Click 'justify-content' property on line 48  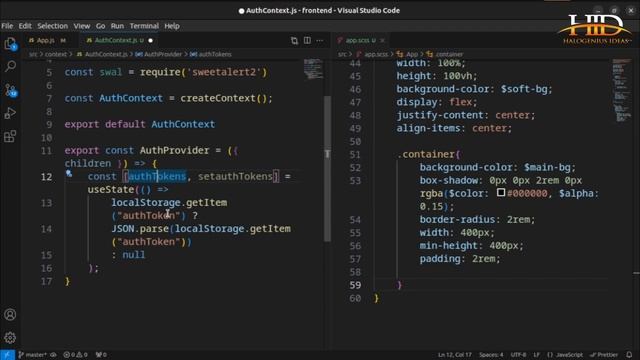pyautogui.click(x=440, y=115)
